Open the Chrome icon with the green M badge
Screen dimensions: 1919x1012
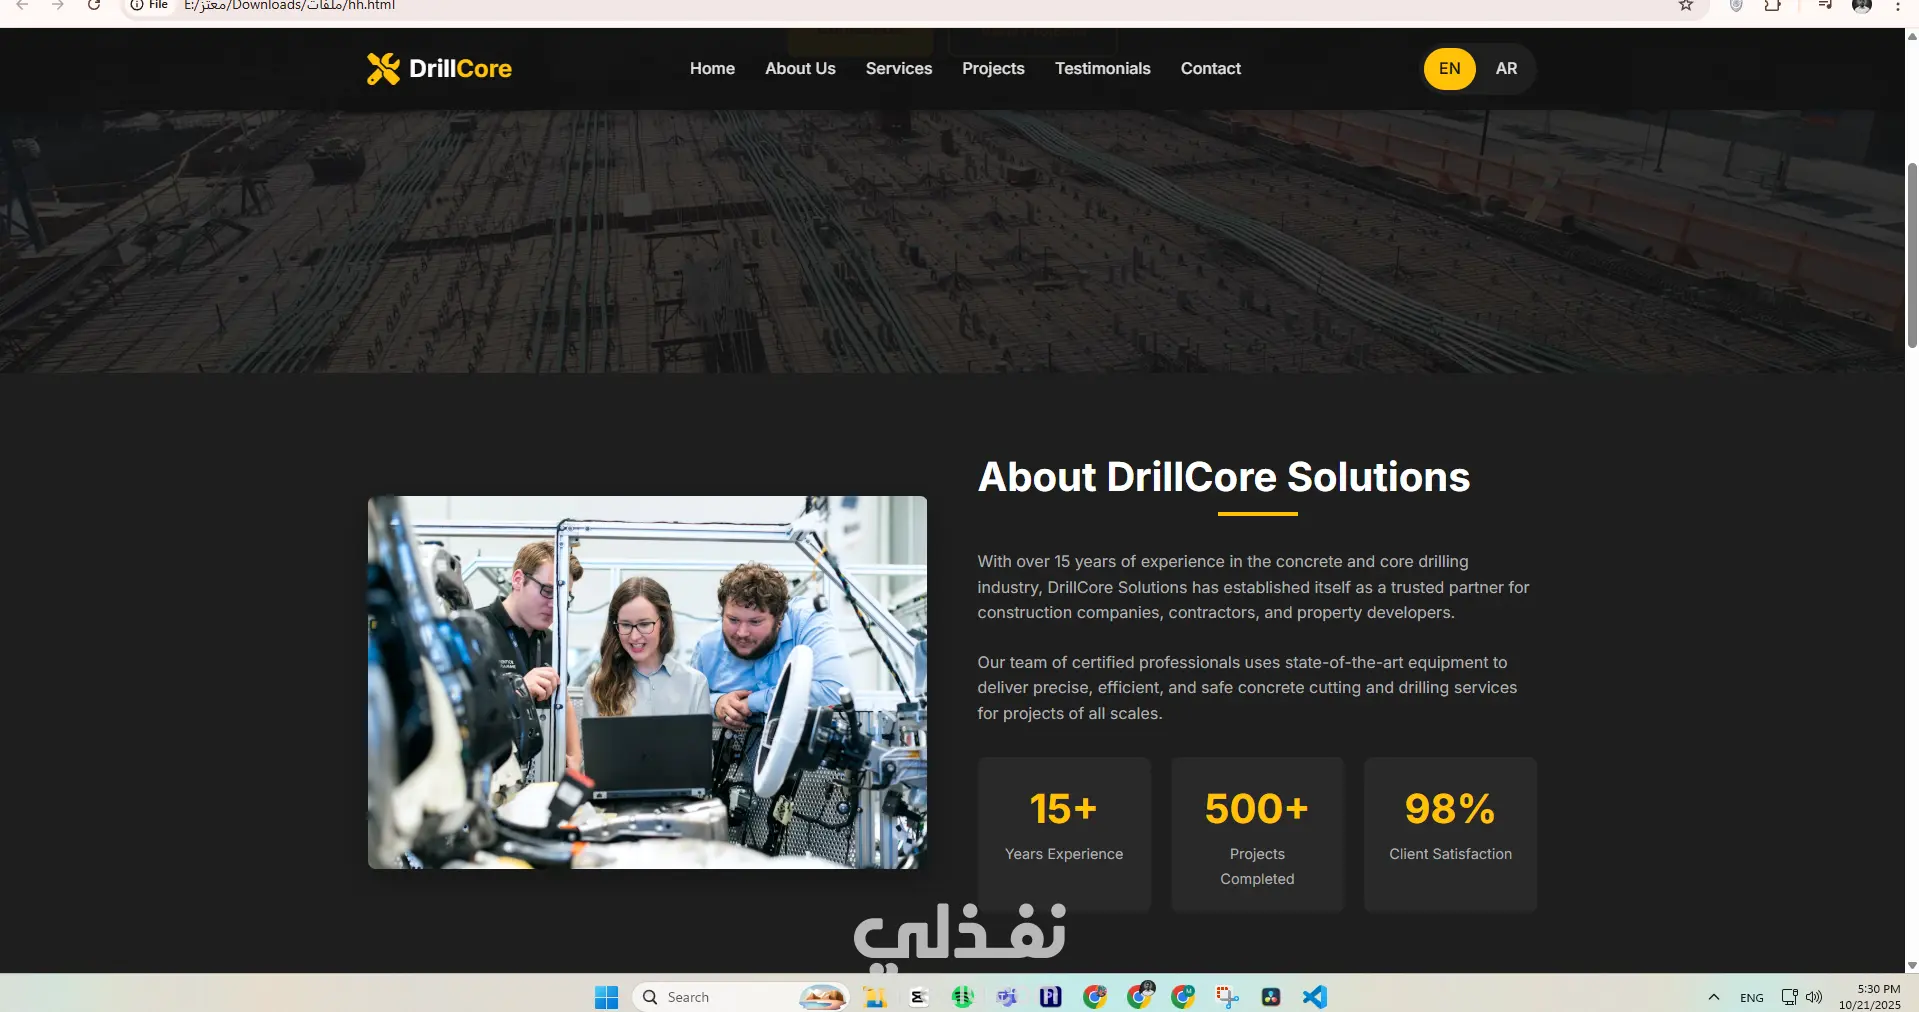click(x=1183, y=997)
